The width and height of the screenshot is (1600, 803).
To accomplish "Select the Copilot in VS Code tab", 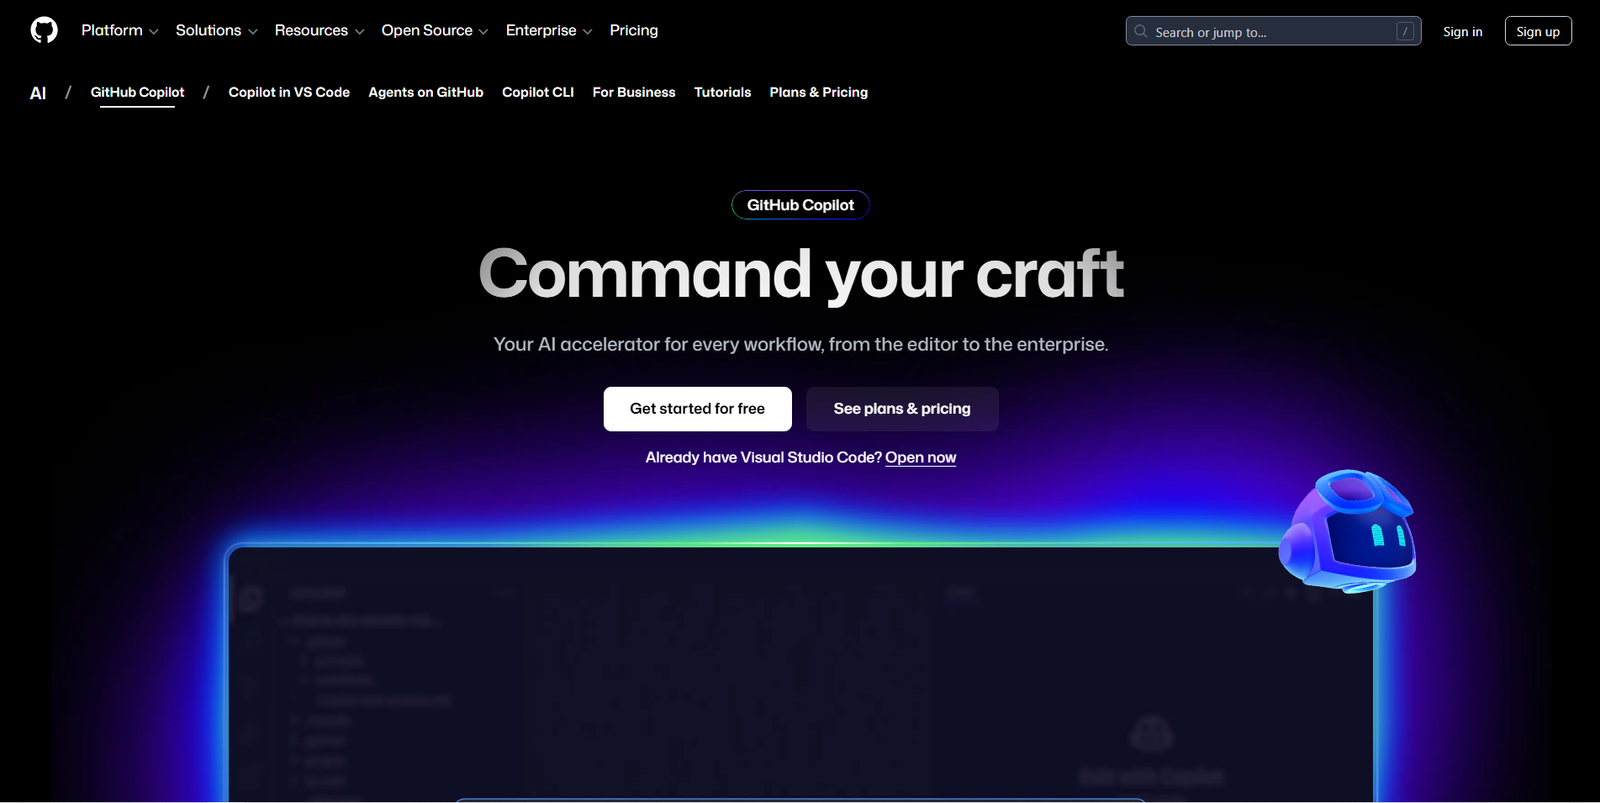I will (x=289, y=92).
